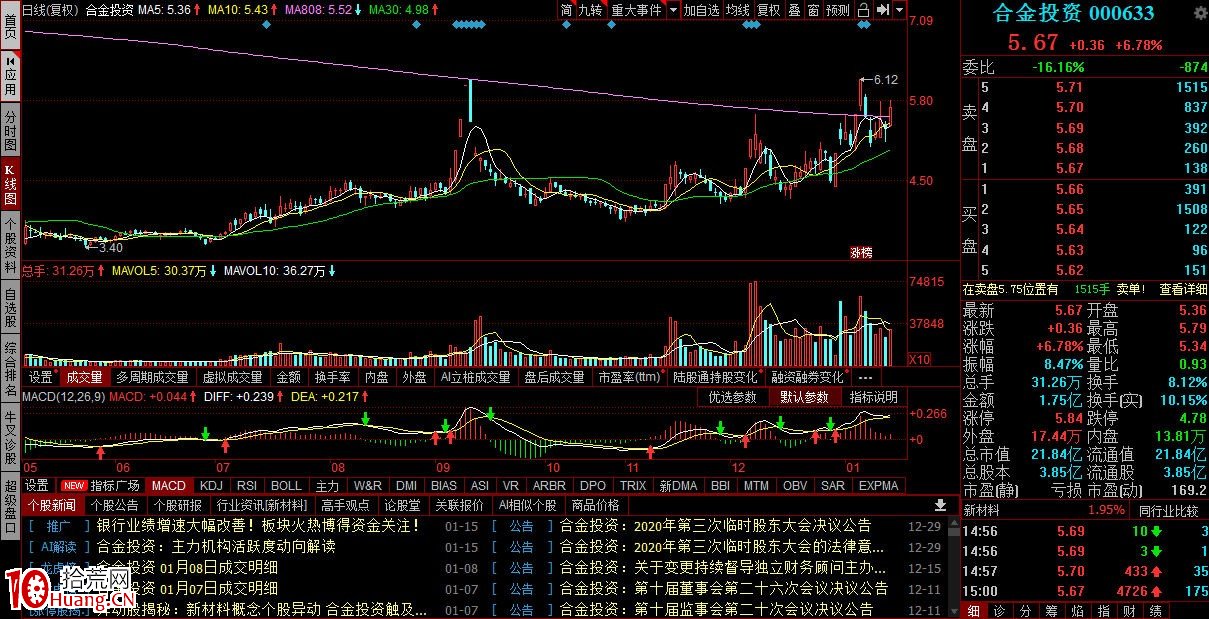Select the 虚拟成交量 tab

click(232, 378)
